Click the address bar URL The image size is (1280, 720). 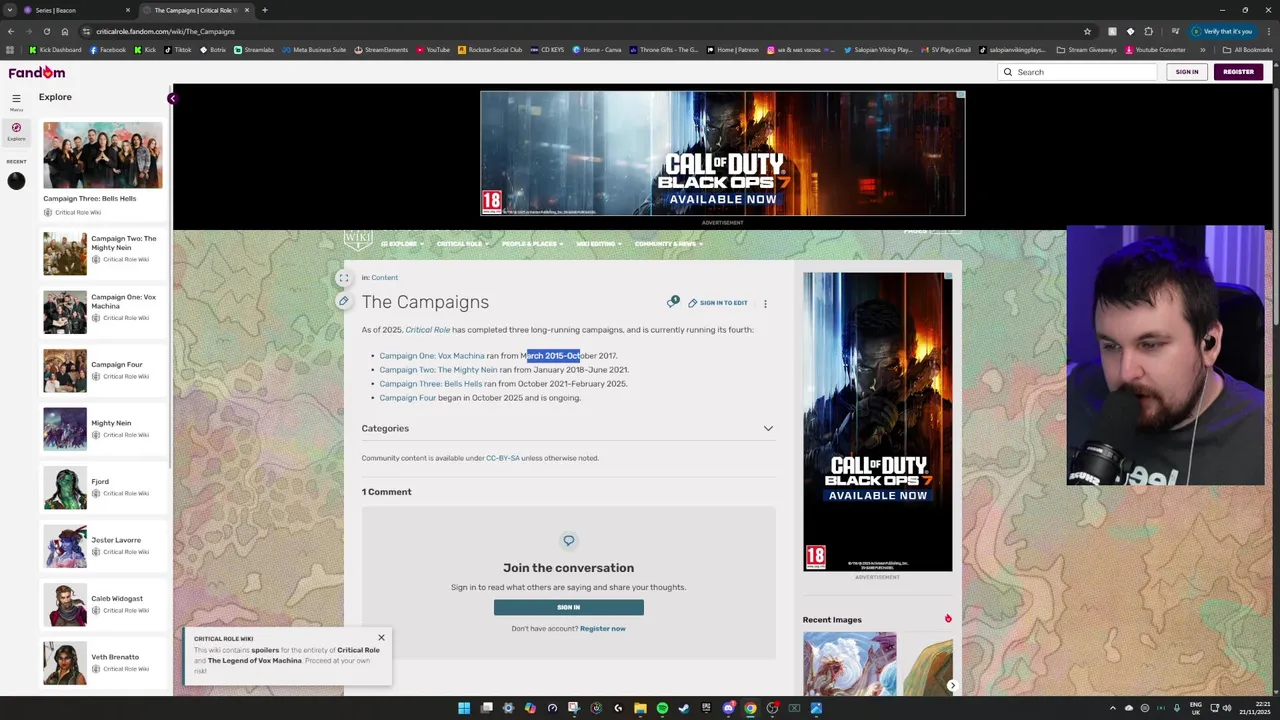tap(165, 31)
